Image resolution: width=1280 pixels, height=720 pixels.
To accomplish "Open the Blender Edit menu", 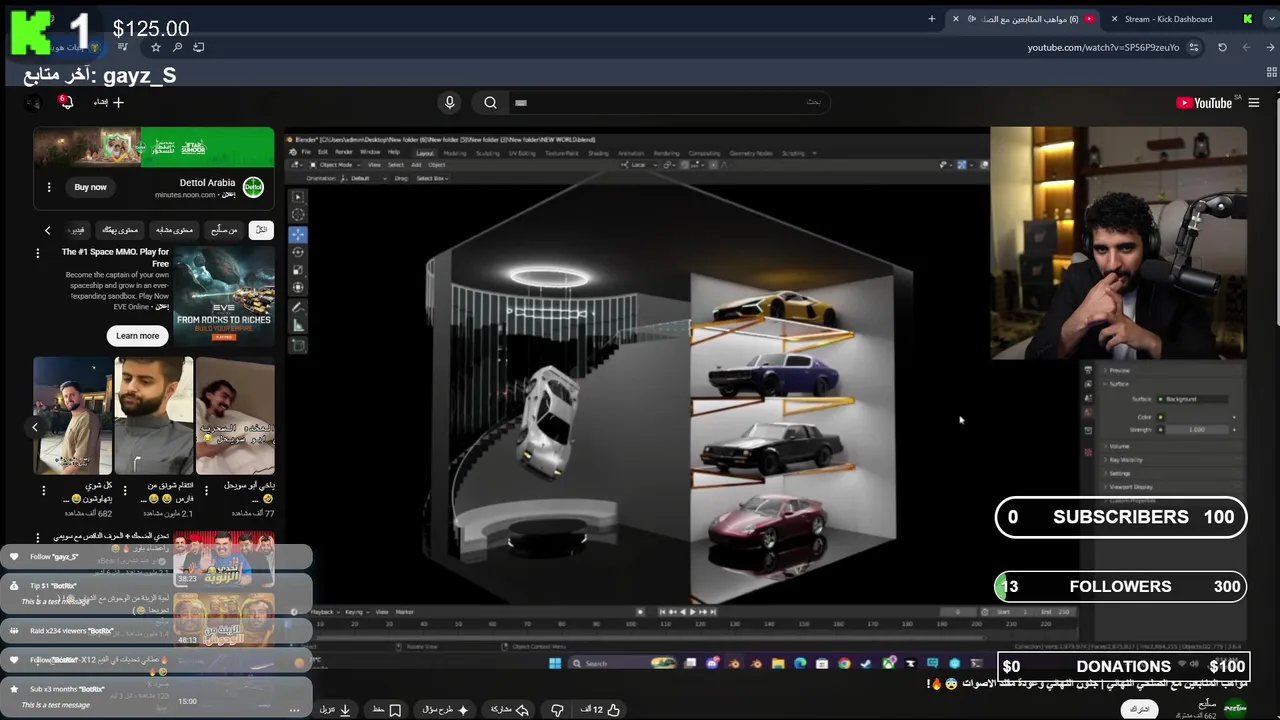I will coord(322,152).
